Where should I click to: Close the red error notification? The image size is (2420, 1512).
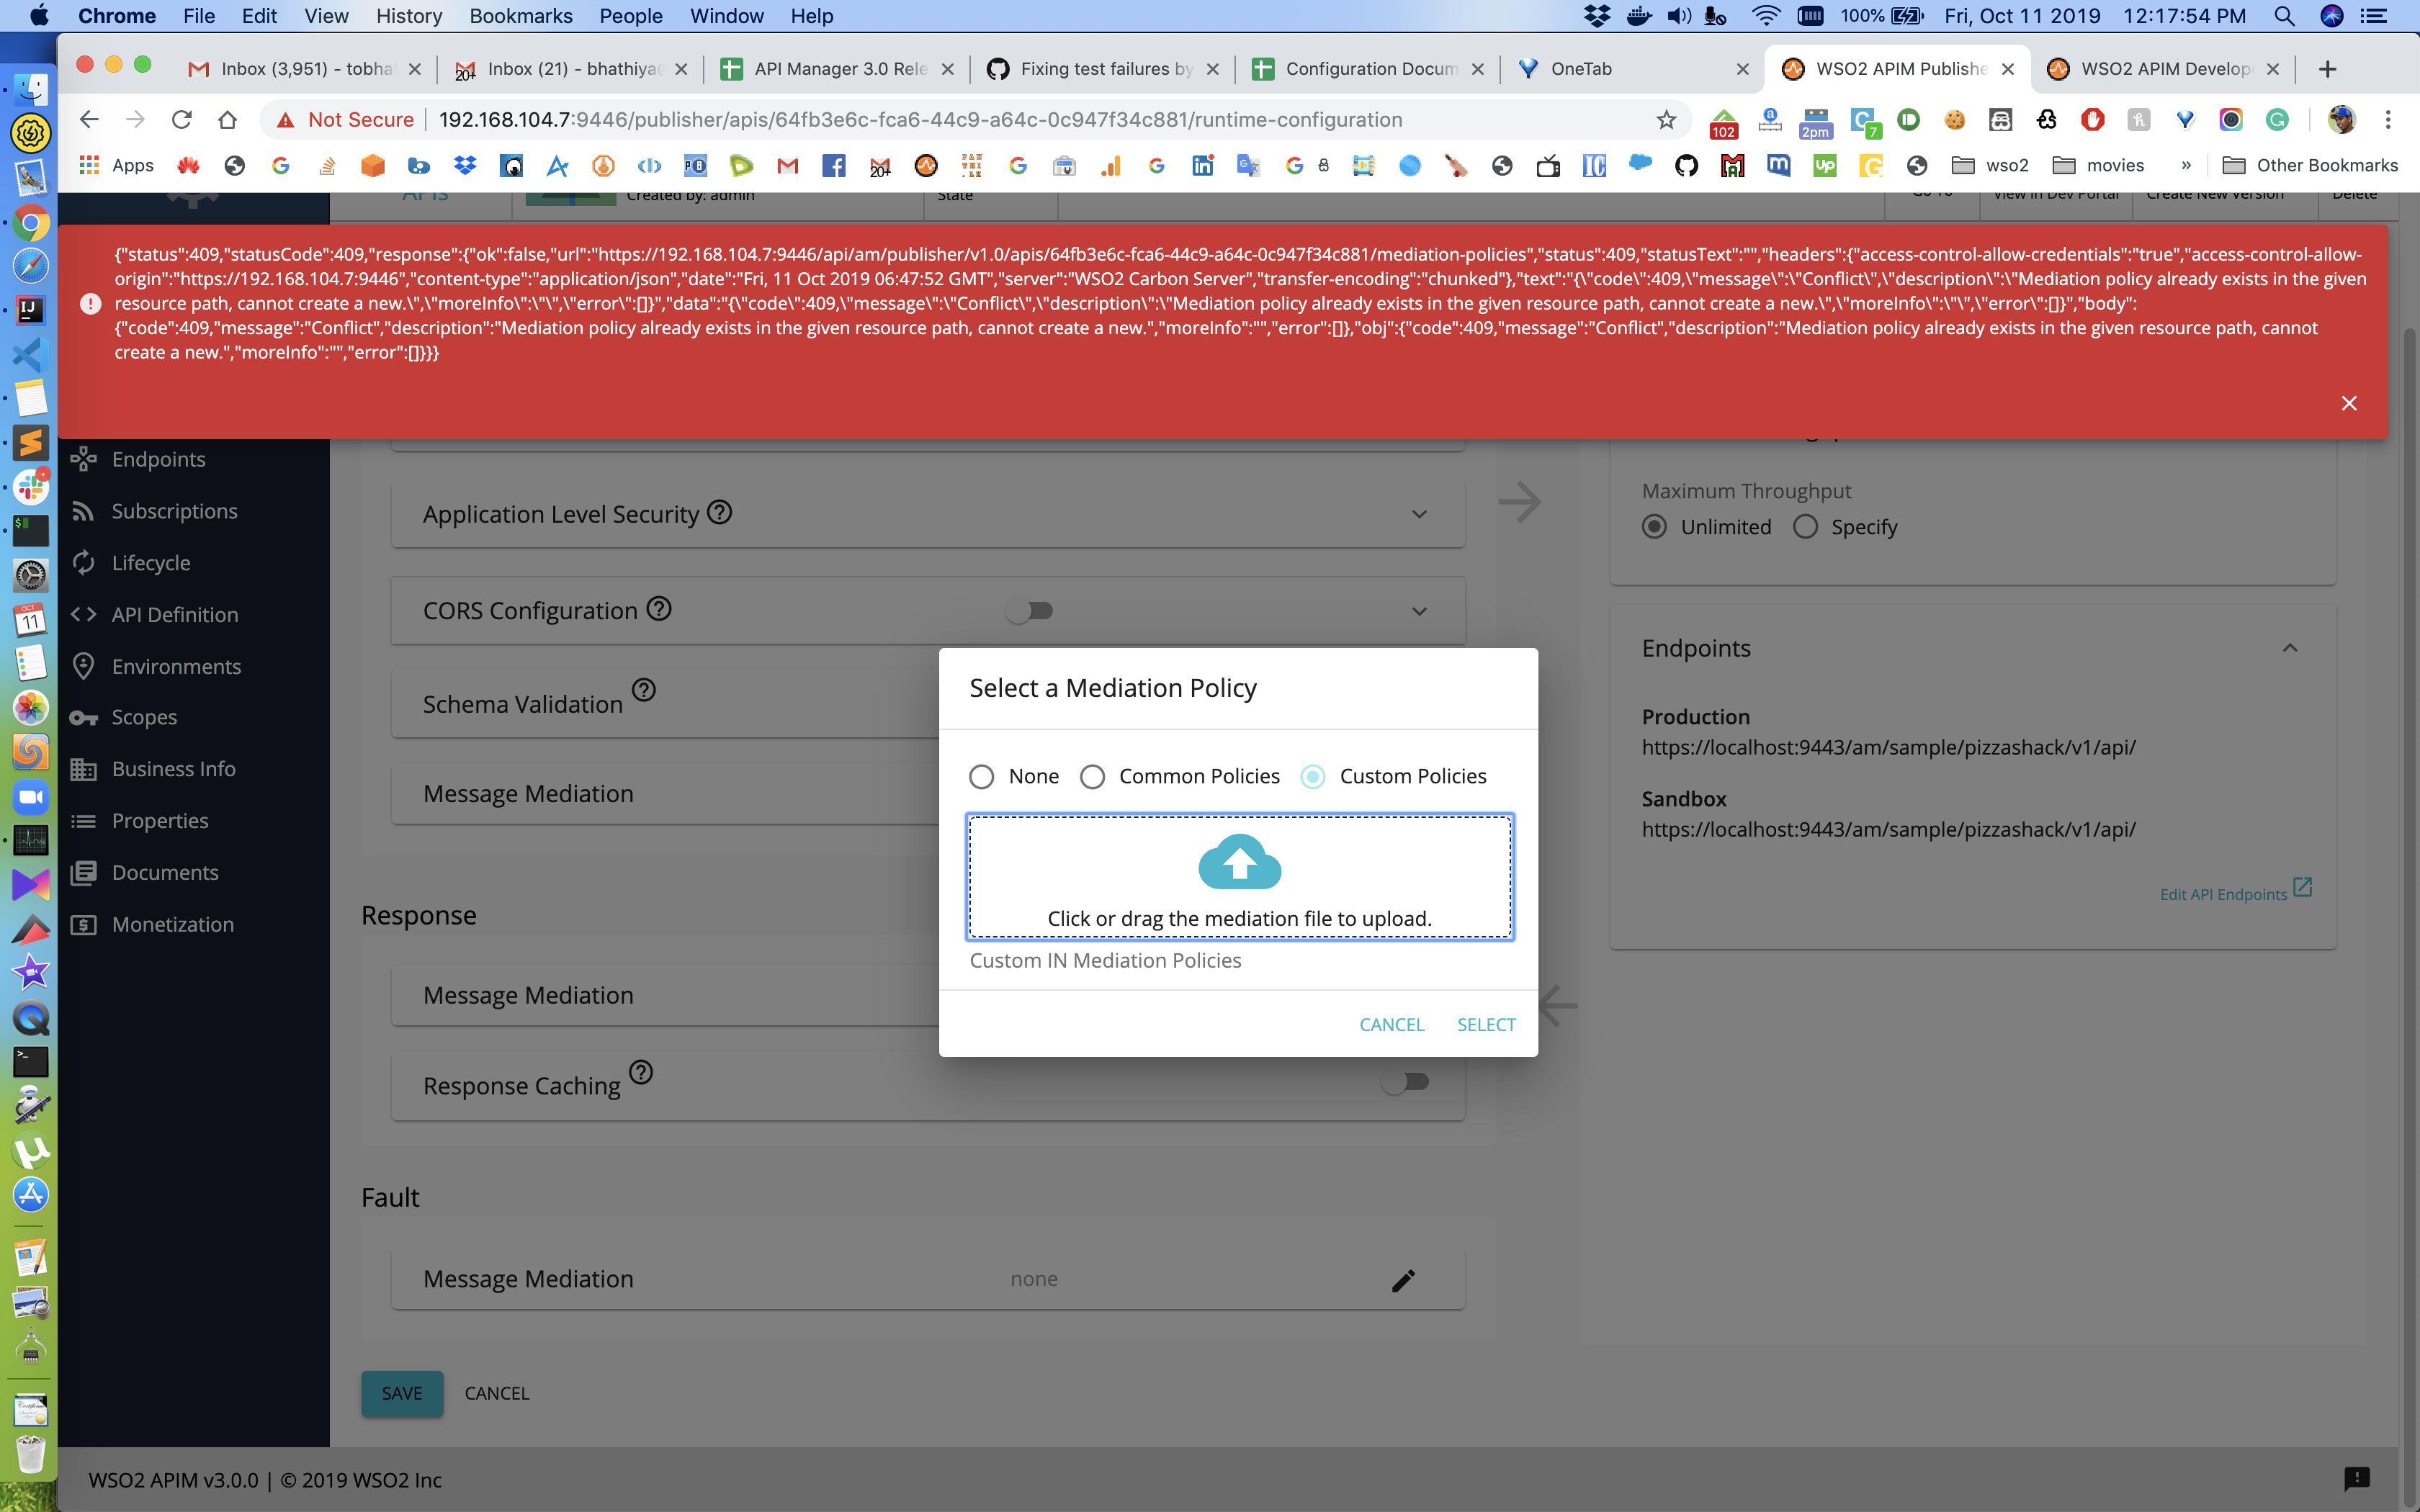coord(2349,403)
